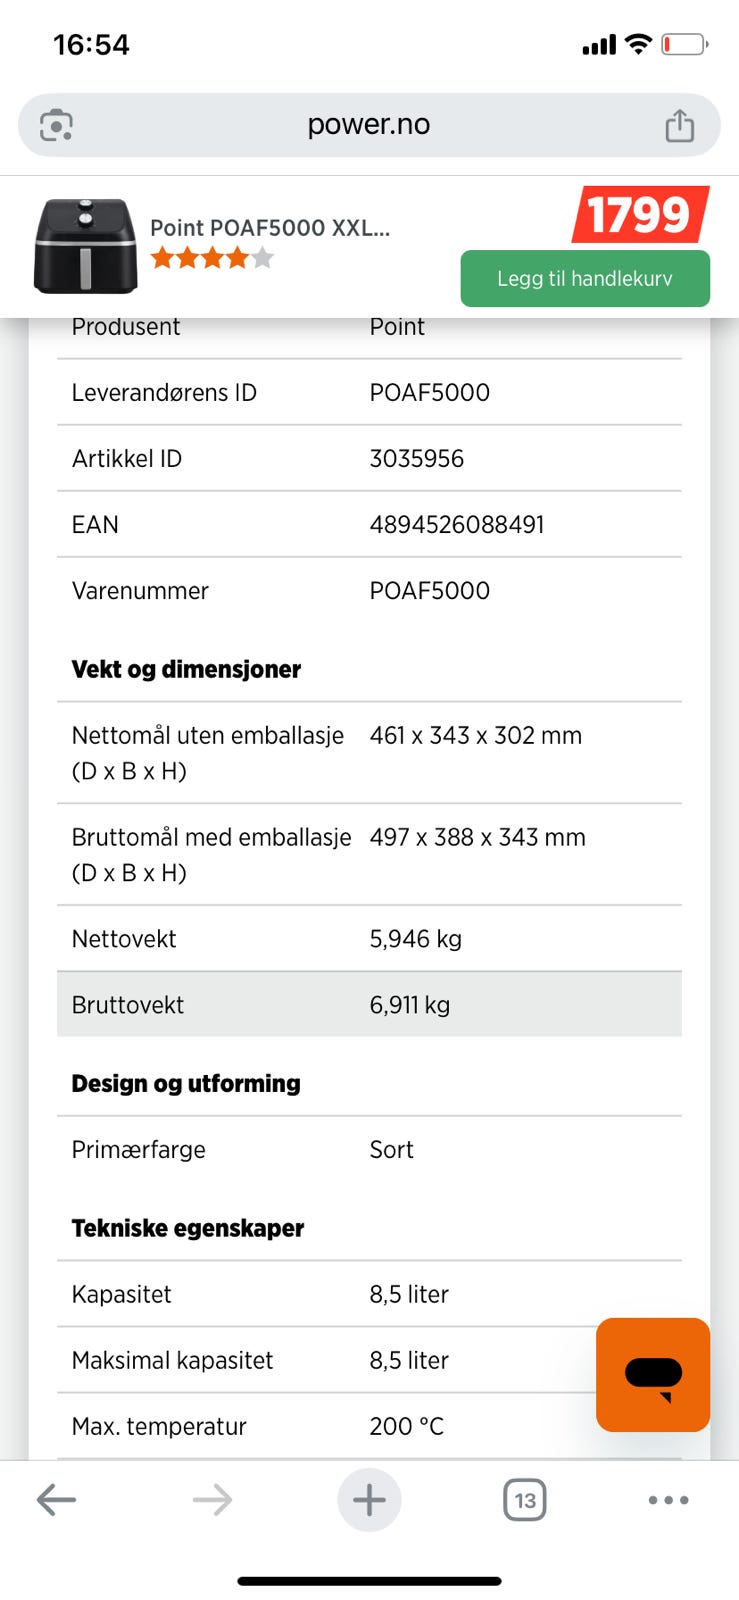Tap the Tekniske egenskaper section heading
Image resolution: width=739 pixels, height=1600 pixels.
188,1228
